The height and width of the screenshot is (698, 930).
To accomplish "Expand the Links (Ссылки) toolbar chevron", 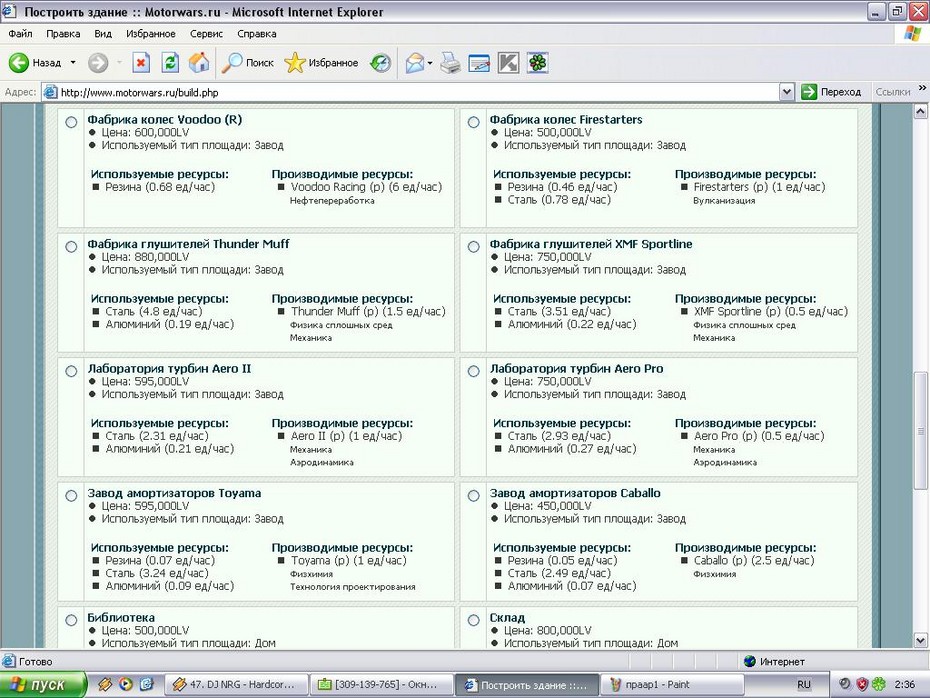I will [922, 88].
